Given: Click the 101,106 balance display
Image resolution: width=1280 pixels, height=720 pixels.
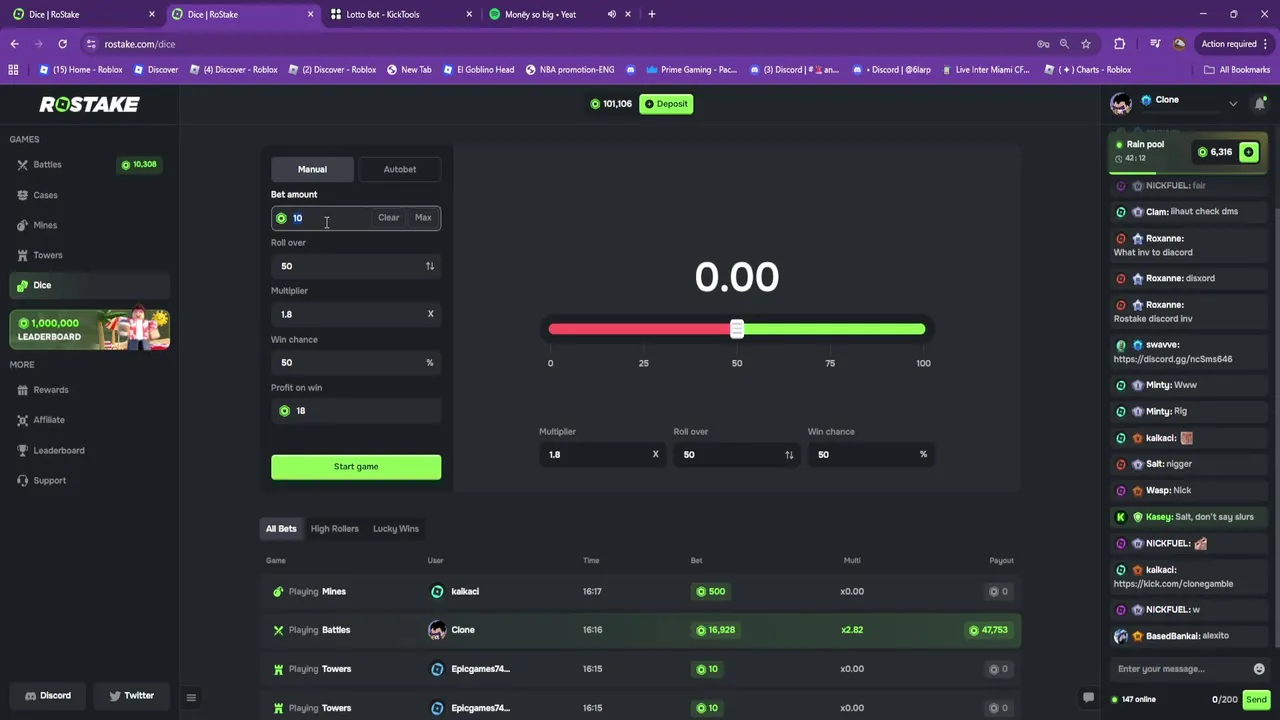Looking at the screenshot, I should click(611, 104).
